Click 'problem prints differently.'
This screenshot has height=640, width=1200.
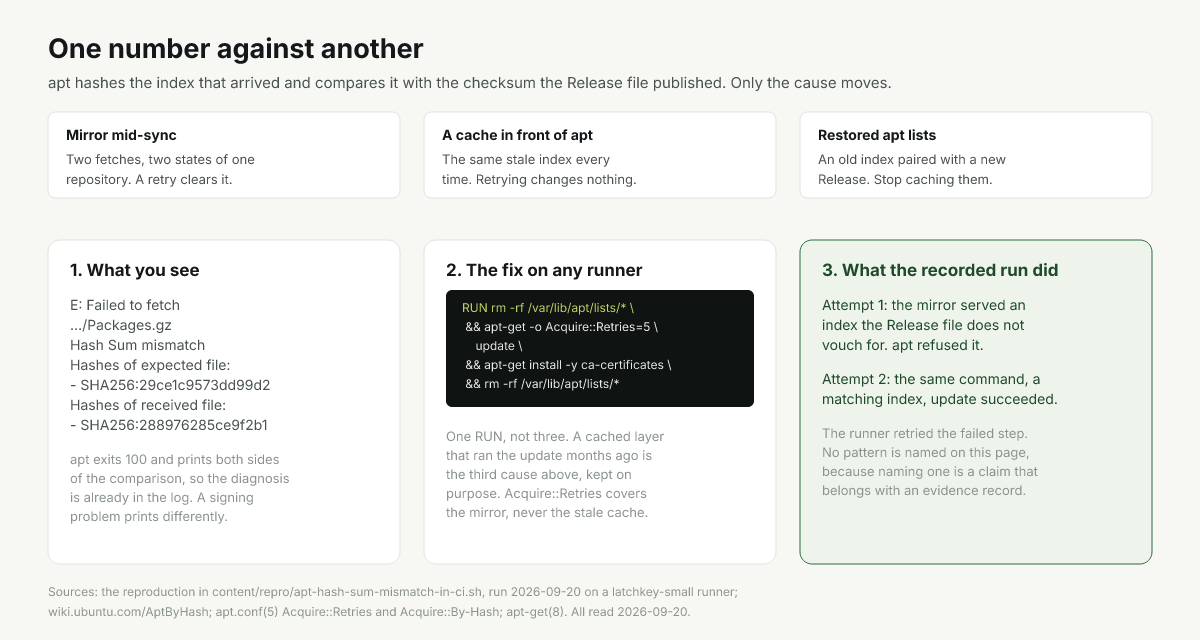[x=149, y=517]
